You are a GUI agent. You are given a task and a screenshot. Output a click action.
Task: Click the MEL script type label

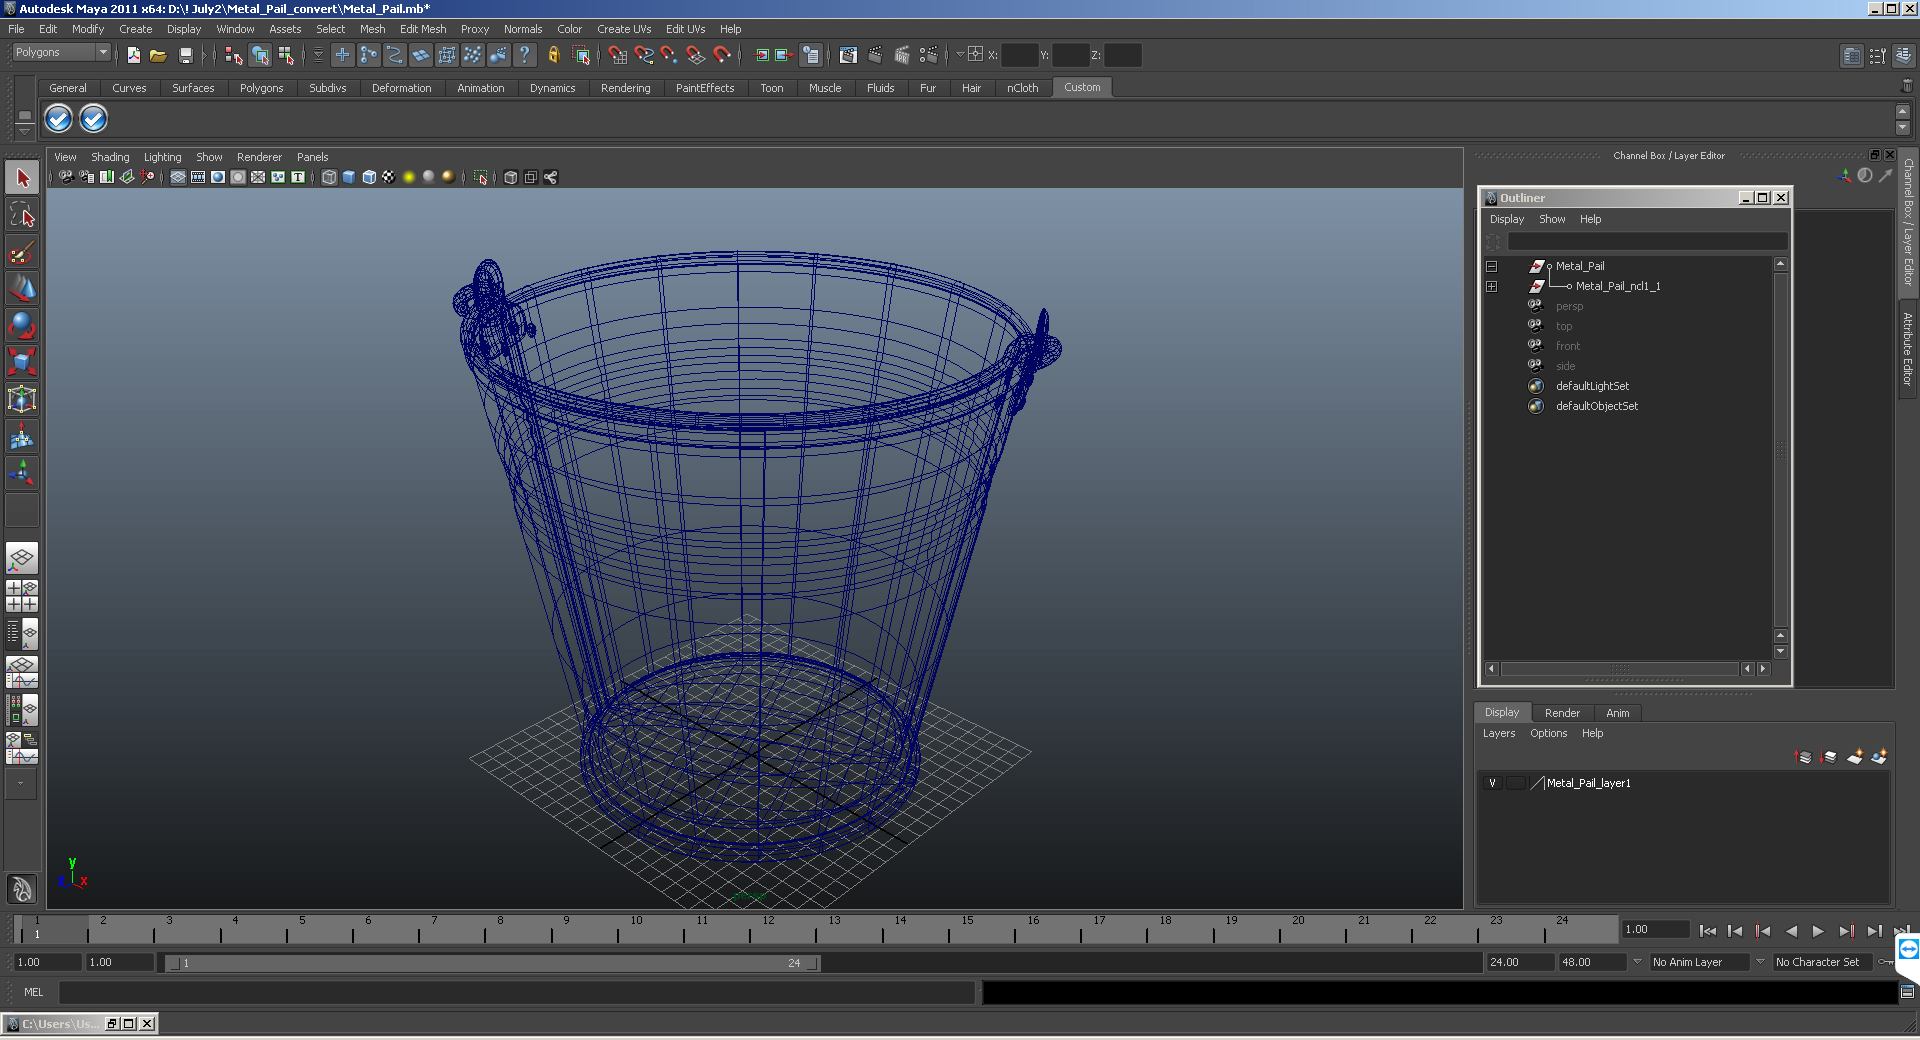(34, 992)
